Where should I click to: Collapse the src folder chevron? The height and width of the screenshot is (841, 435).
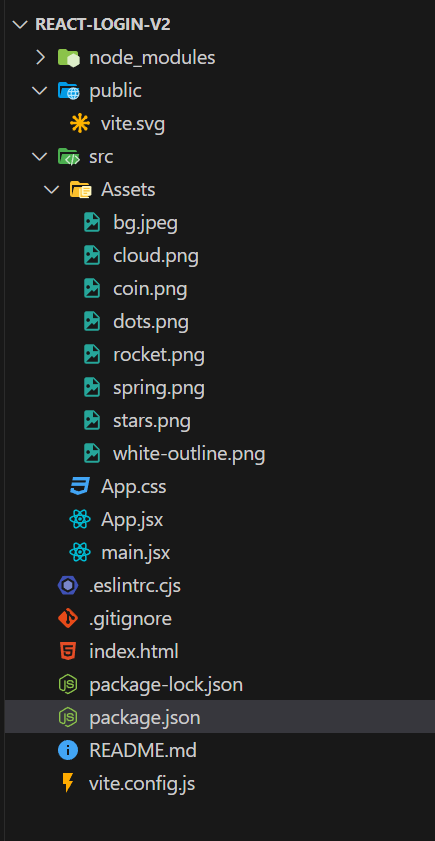[x=40, y=157]
